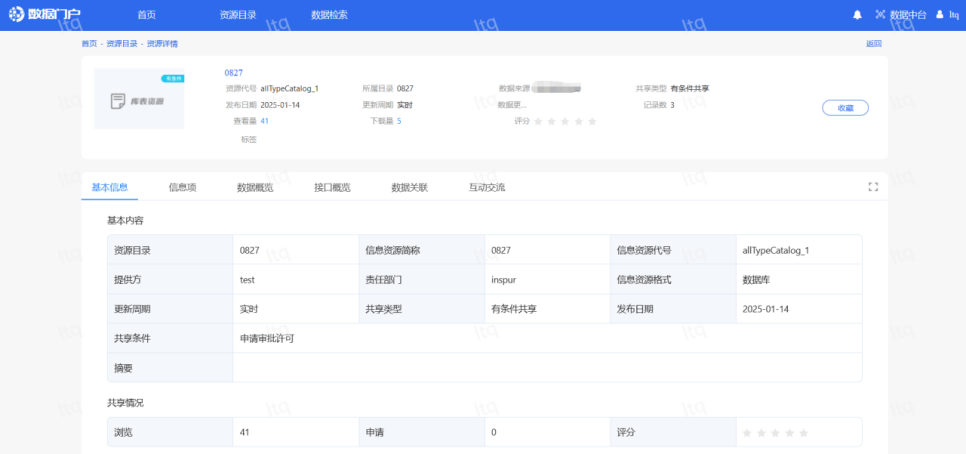Expand the info panel to fullscreen
This screenshot has width=966, height=454.
[x=873, y=187]
